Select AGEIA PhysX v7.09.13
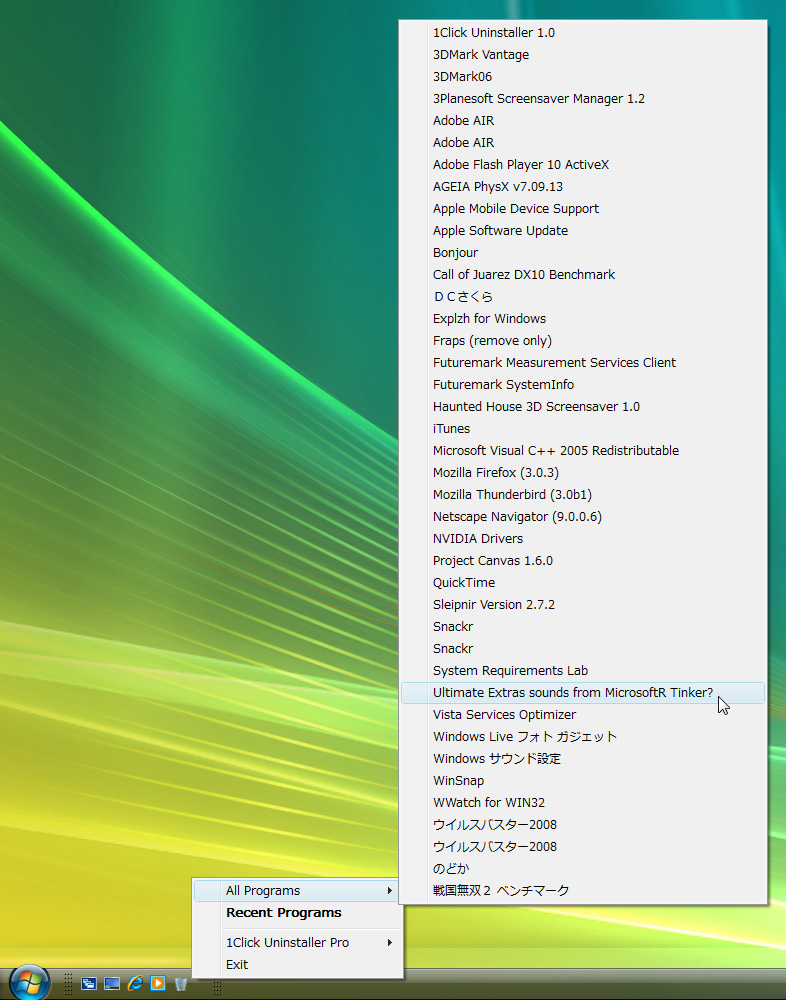The height and width of the screenshot is (1000, 786). pyautogui.click(x=582, y=187)
